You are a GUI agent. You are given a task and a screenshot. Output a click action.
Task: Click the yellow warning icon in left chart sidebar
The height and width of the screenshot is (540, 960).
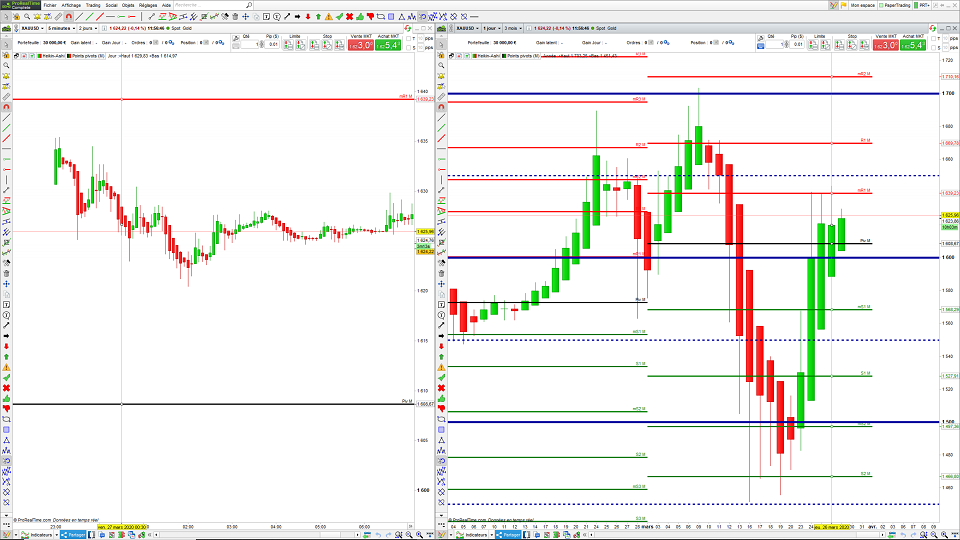tap(6, 367)
